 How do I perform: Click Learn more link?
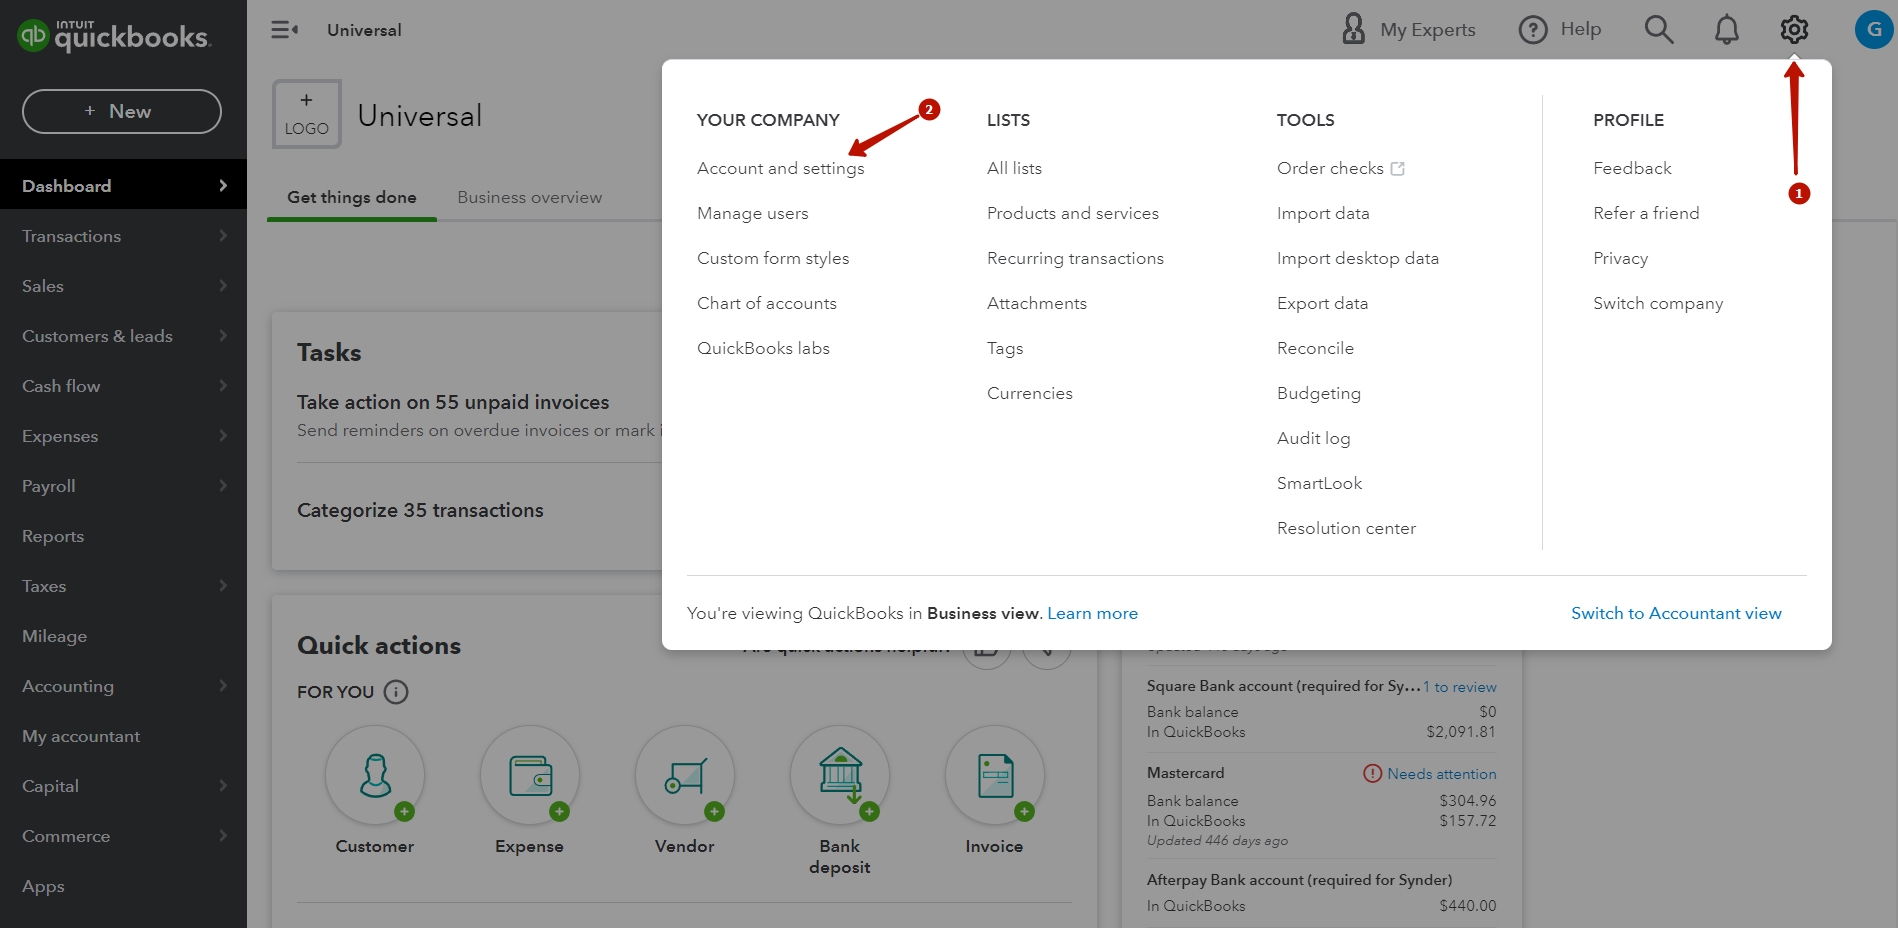coord(1092,613)
